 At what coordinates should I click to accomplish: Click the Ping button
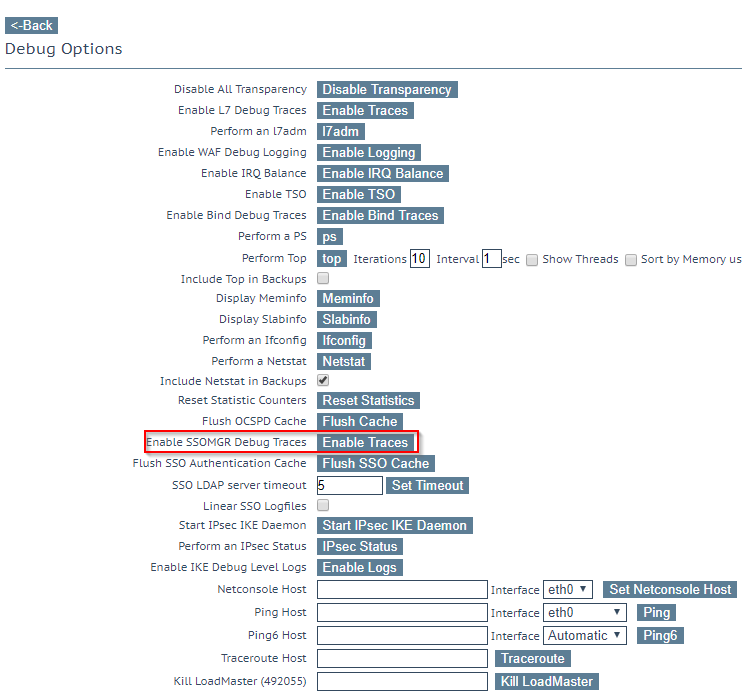pyautogui.click(x=656, y=612)
